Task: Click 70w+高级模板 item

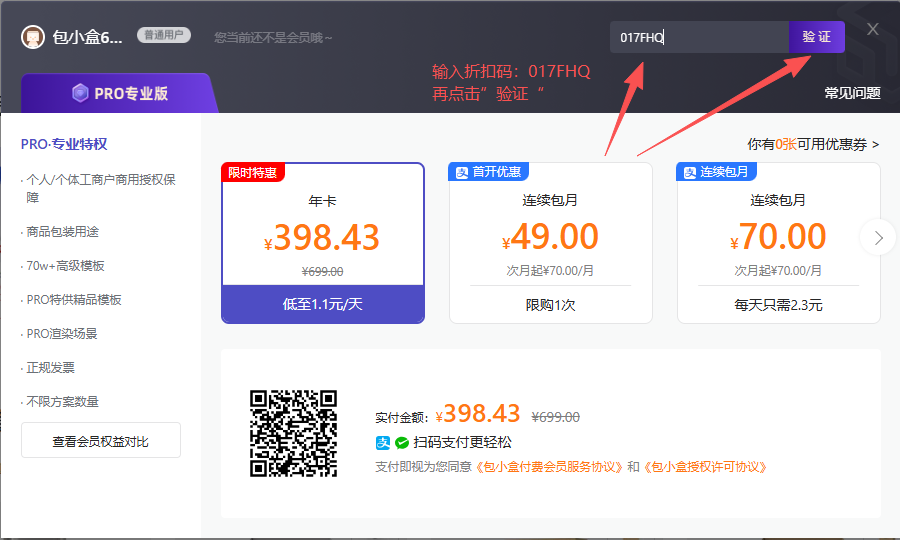Action: [63, 266]
